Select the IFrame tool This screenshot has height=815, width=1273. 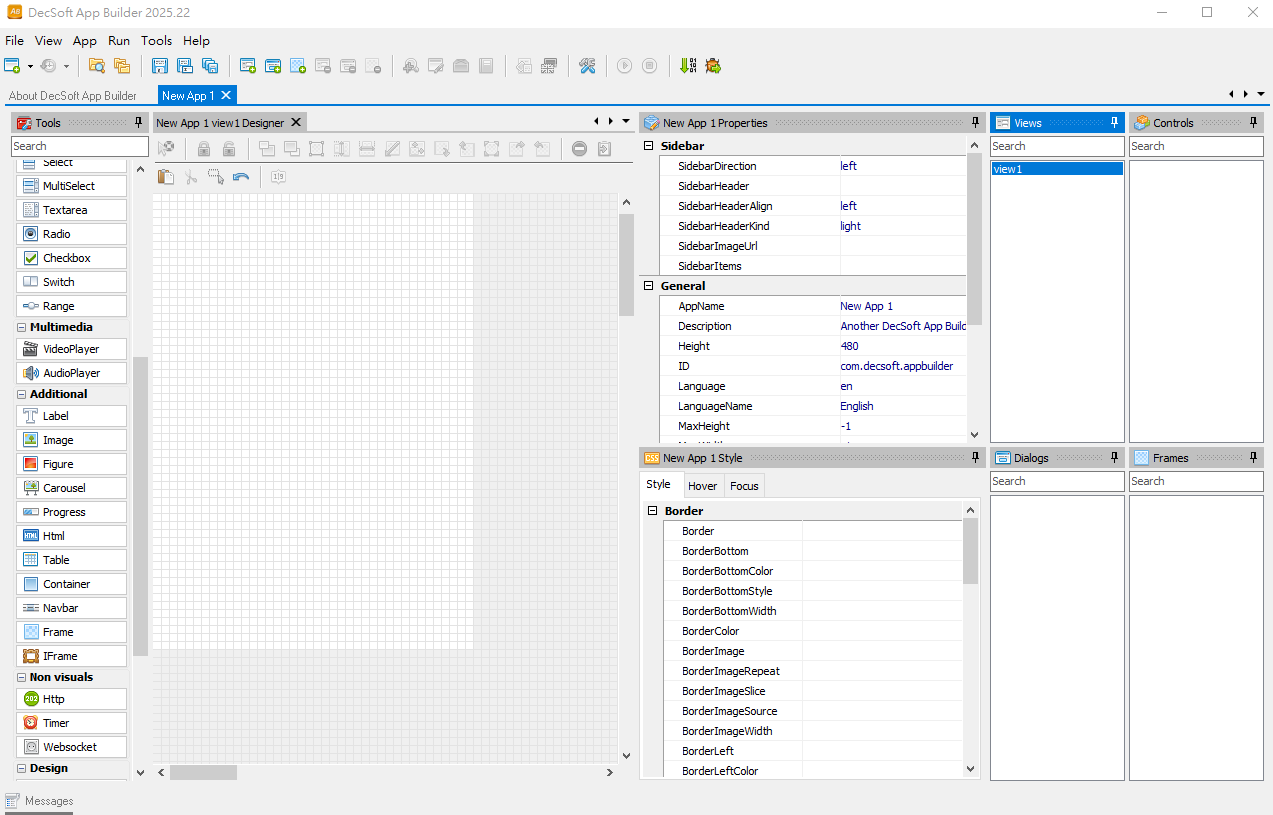click(72, 656)
